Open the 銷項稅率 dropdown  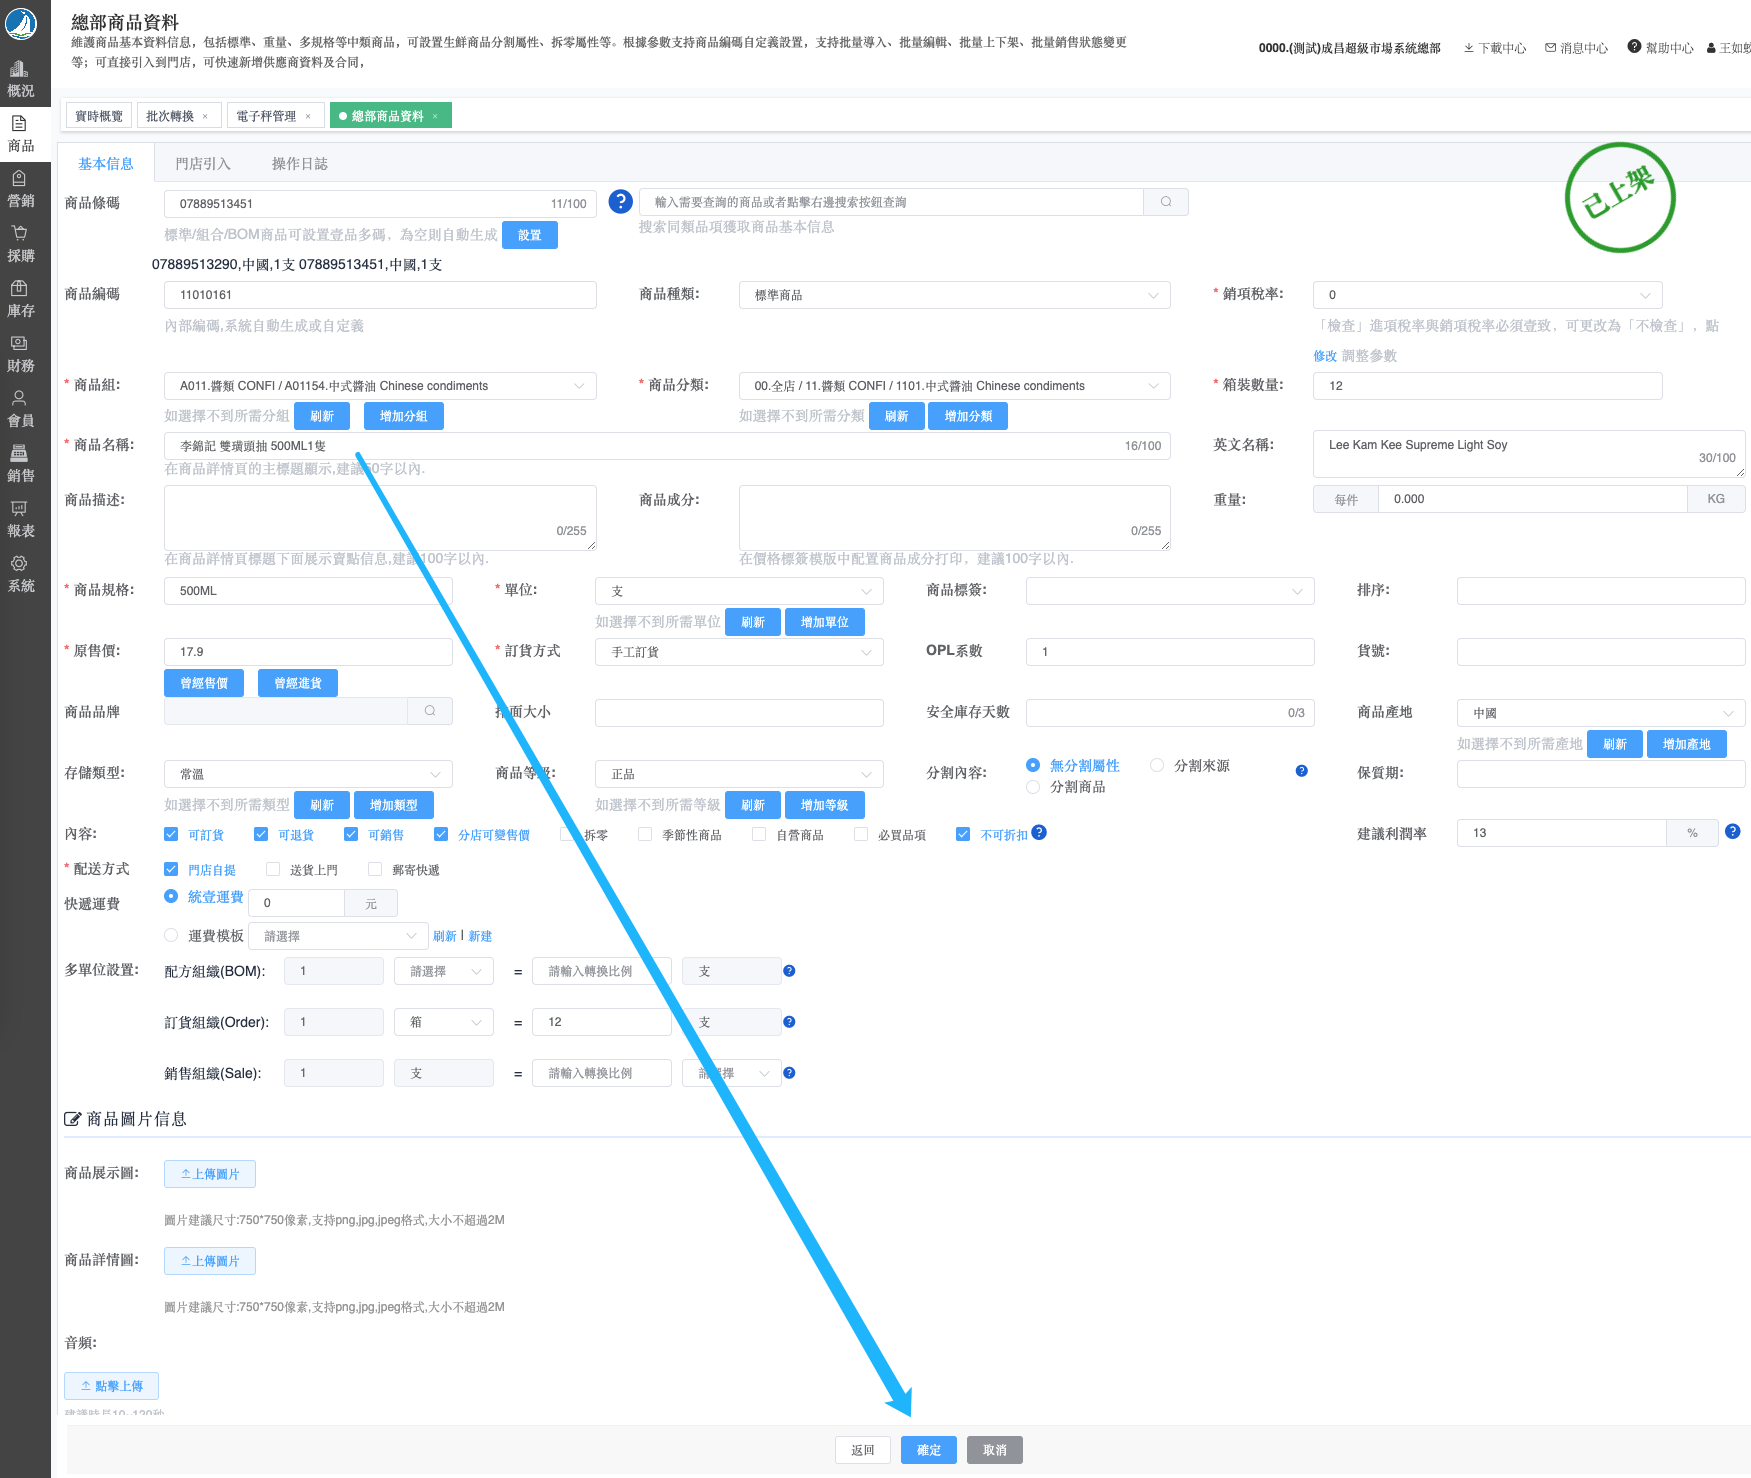pyautogui.click(x=1488, y=295)
